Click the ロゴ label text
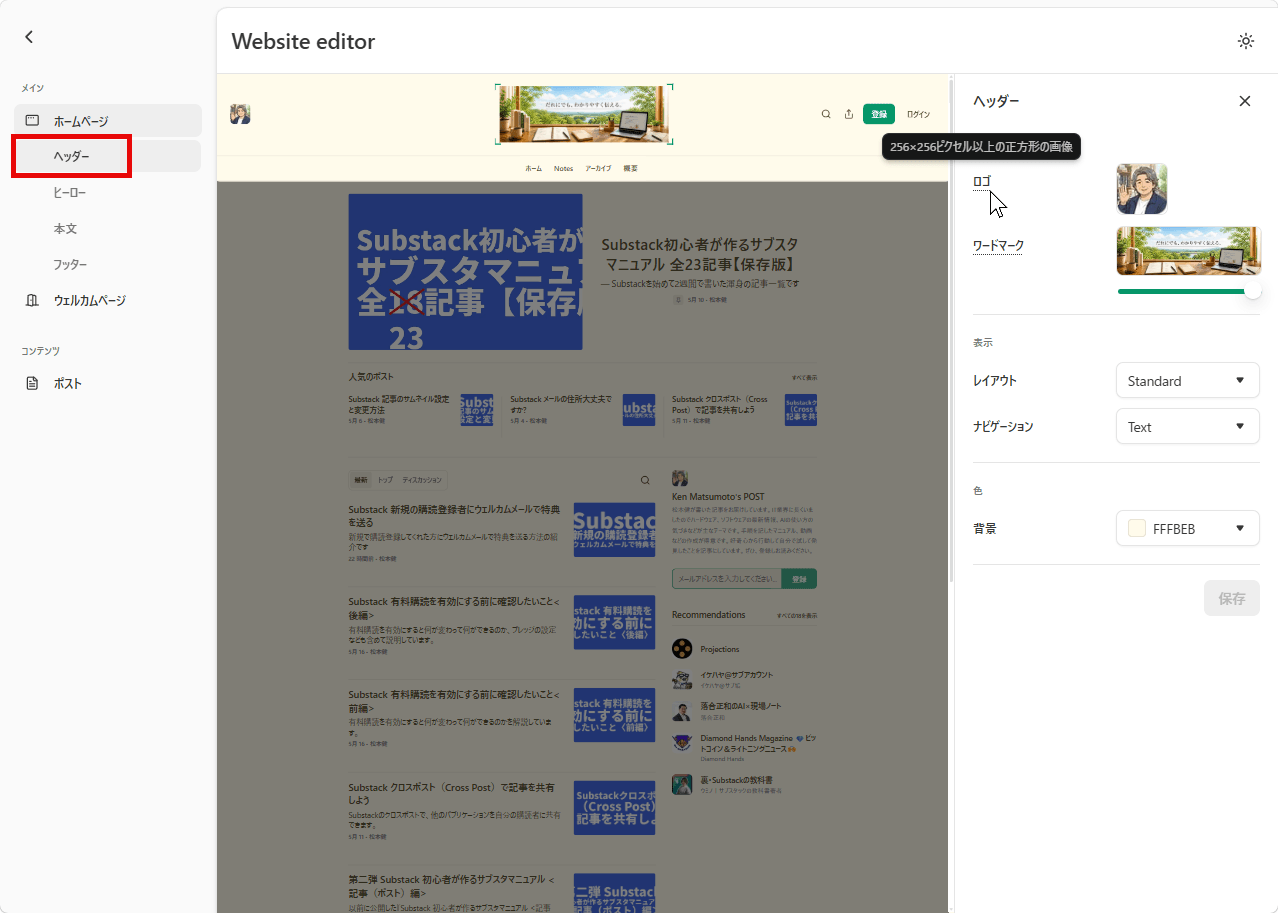The height and width of the screenshot is (913, 1278). tap(982, 181)
